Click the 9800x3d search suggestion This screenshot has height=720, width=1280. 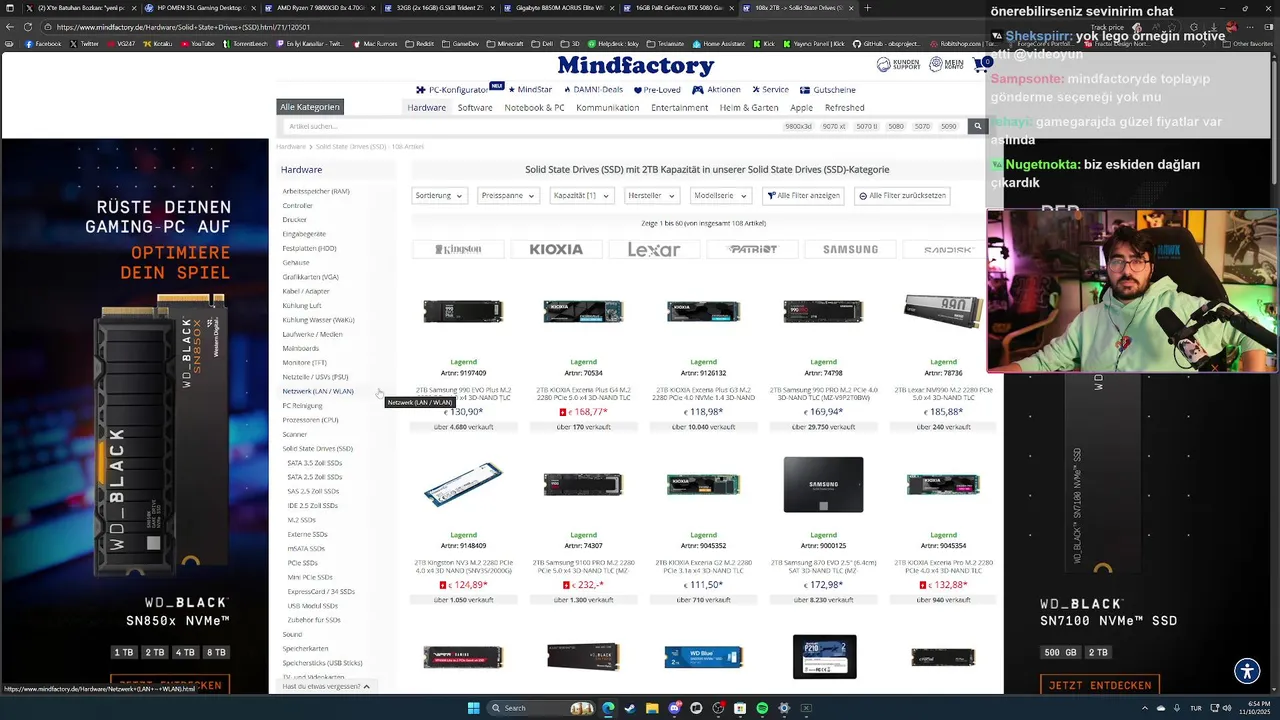coord(798,127)
